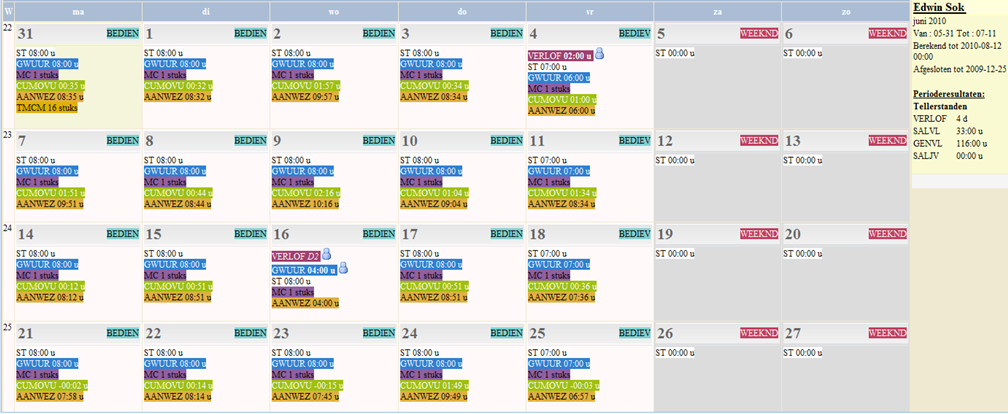Click the WEEKND label on day 5
The height and width of the screenshot is (414, 1008).
(x=759, y=33)
